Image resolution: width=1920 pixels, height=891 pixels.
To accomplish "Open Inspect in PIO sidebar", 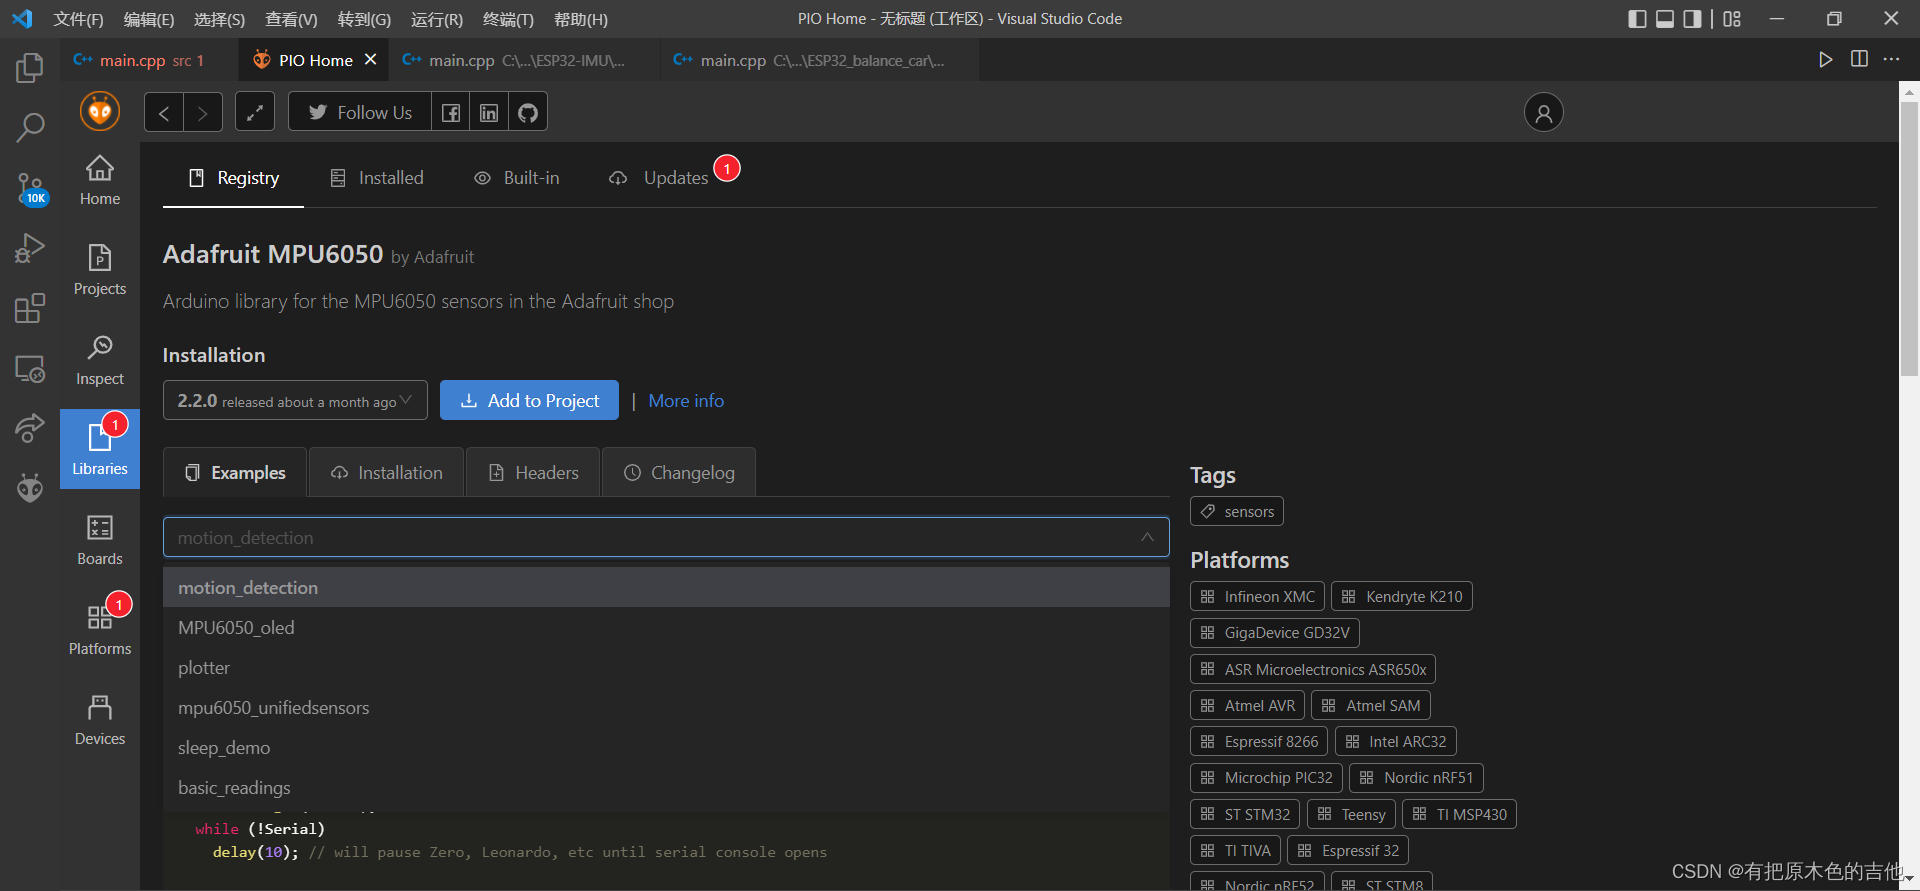I will pos(100,360).
